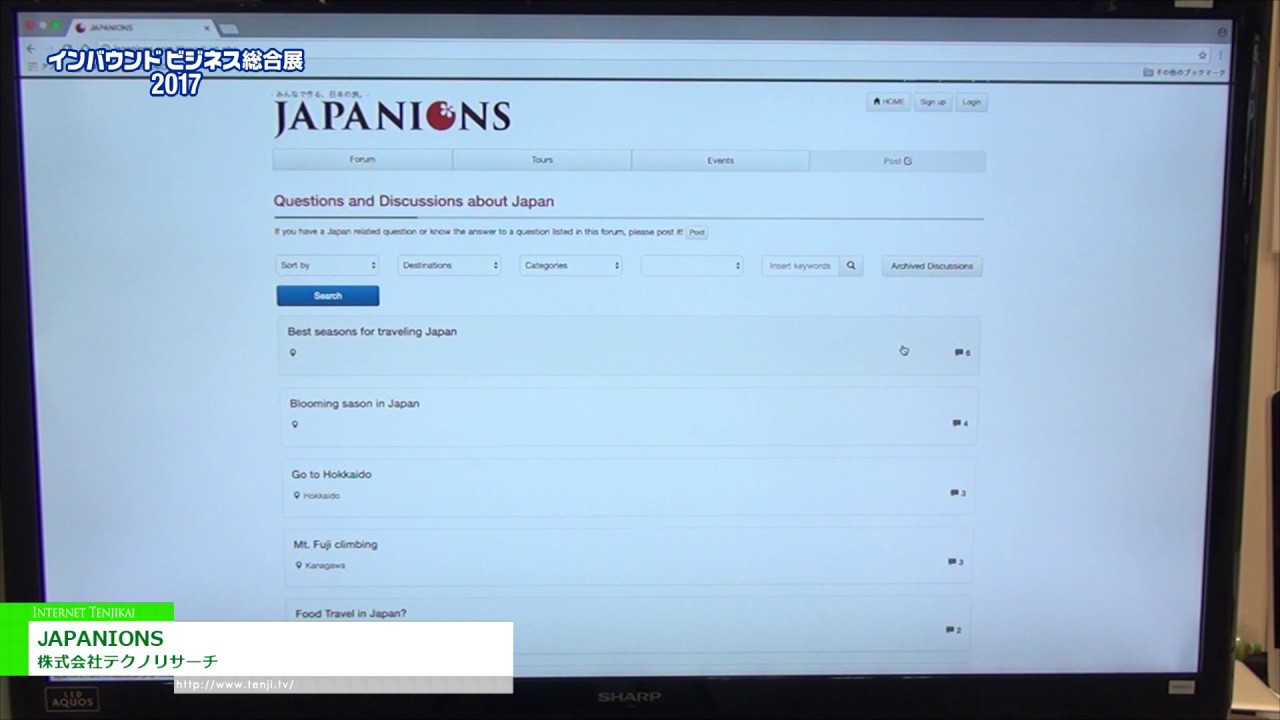Select the JAPANIONS browser tab
This screenshot has height=720, width=1280.
pyautogui.click(x=140, y=28)
